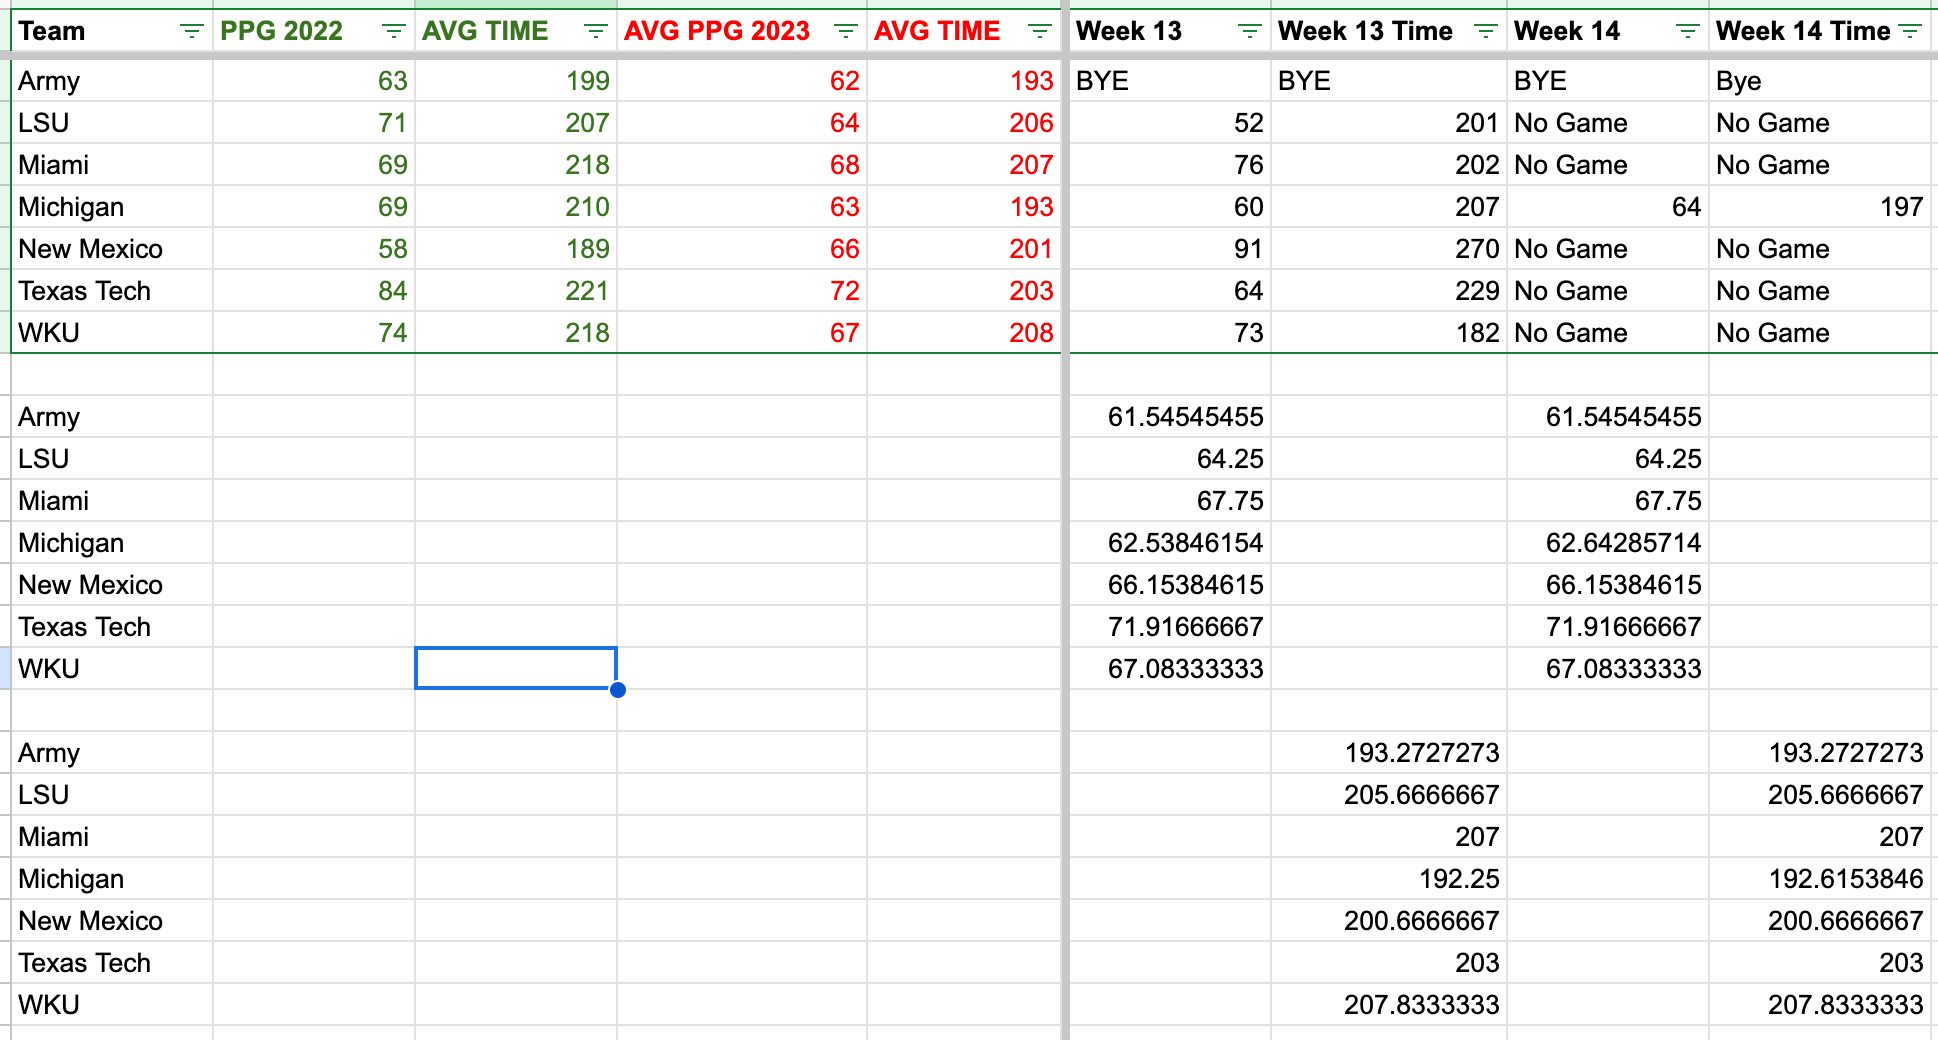Select WKU's Week 14 Time average 207.8333333

point(1820,1005)
